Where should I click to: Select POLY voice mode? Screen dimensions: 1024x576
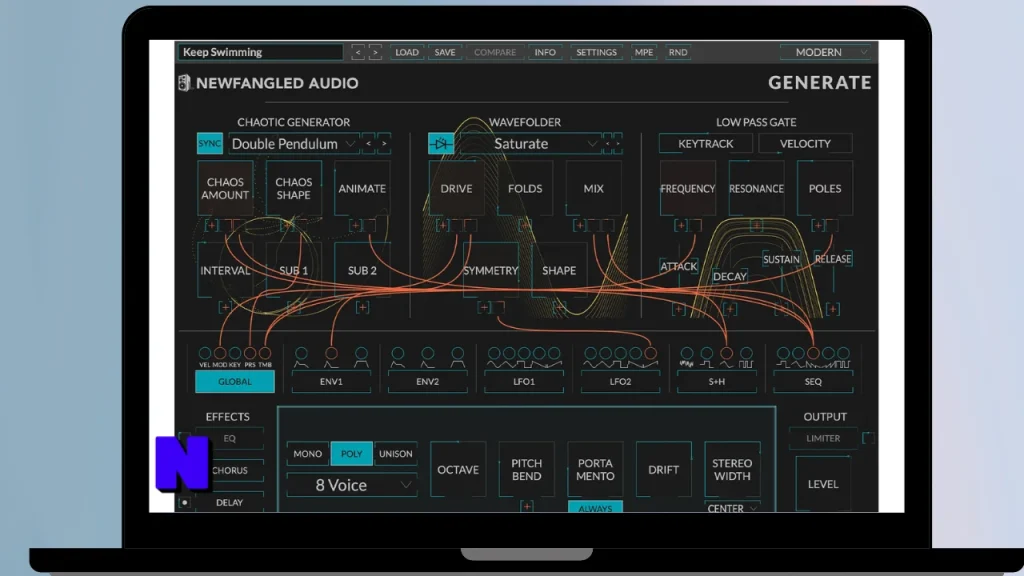(351, 454)
